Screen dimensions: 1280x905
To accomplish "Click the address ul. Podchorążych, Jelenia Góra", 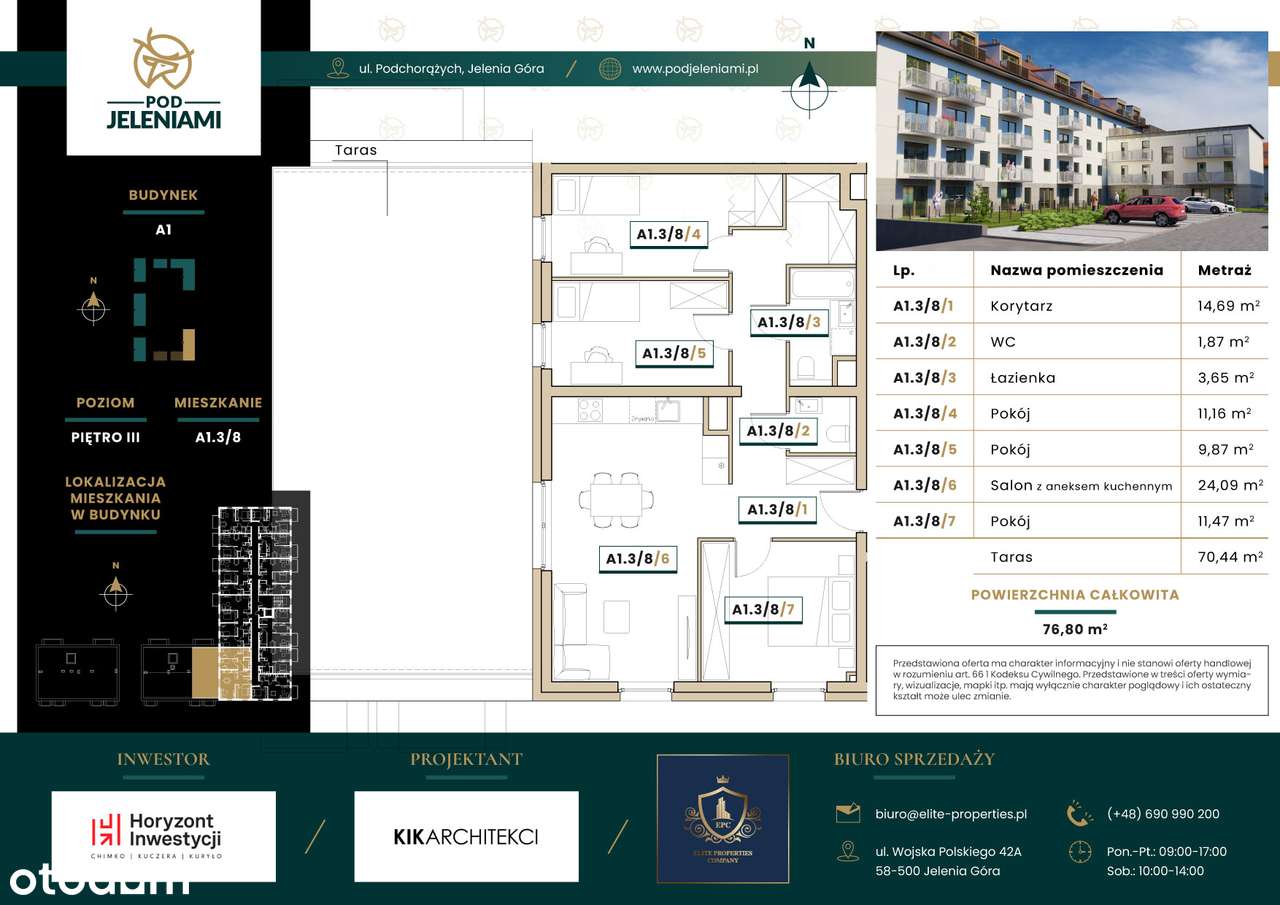I will coord(451,69).
